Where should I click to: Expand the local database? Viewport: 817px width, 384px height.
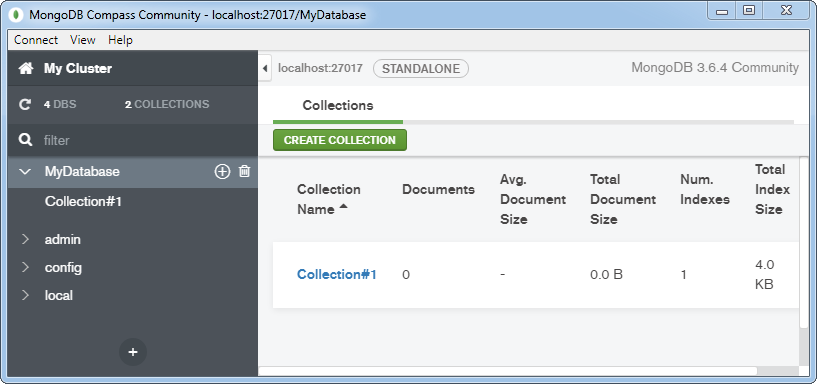25,295
